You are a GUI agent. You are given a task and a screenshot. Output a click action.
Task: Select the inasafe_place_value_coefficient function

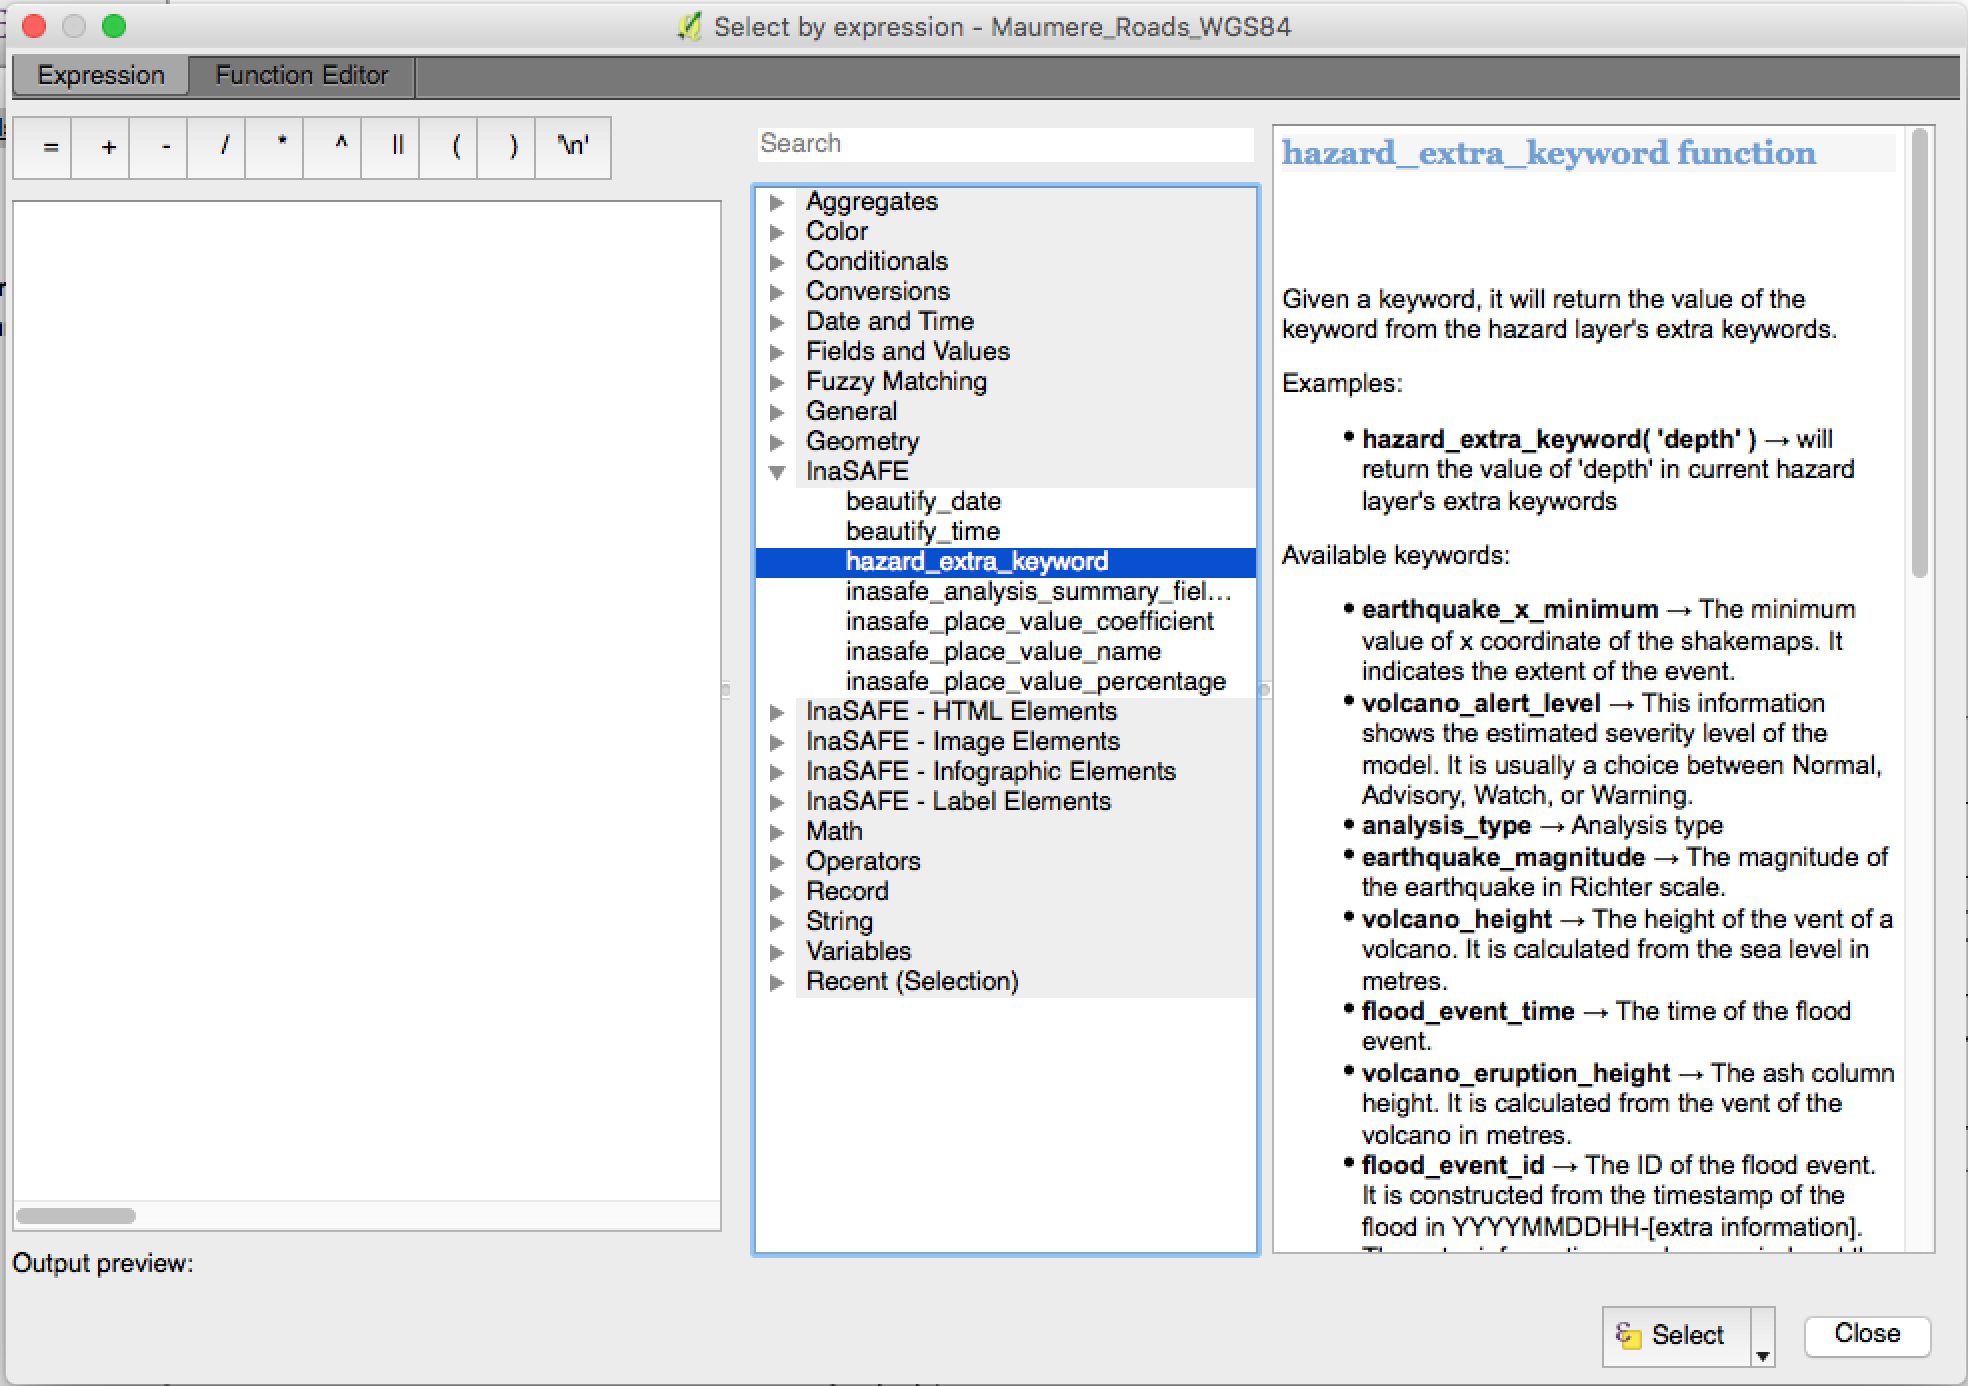1030,621
